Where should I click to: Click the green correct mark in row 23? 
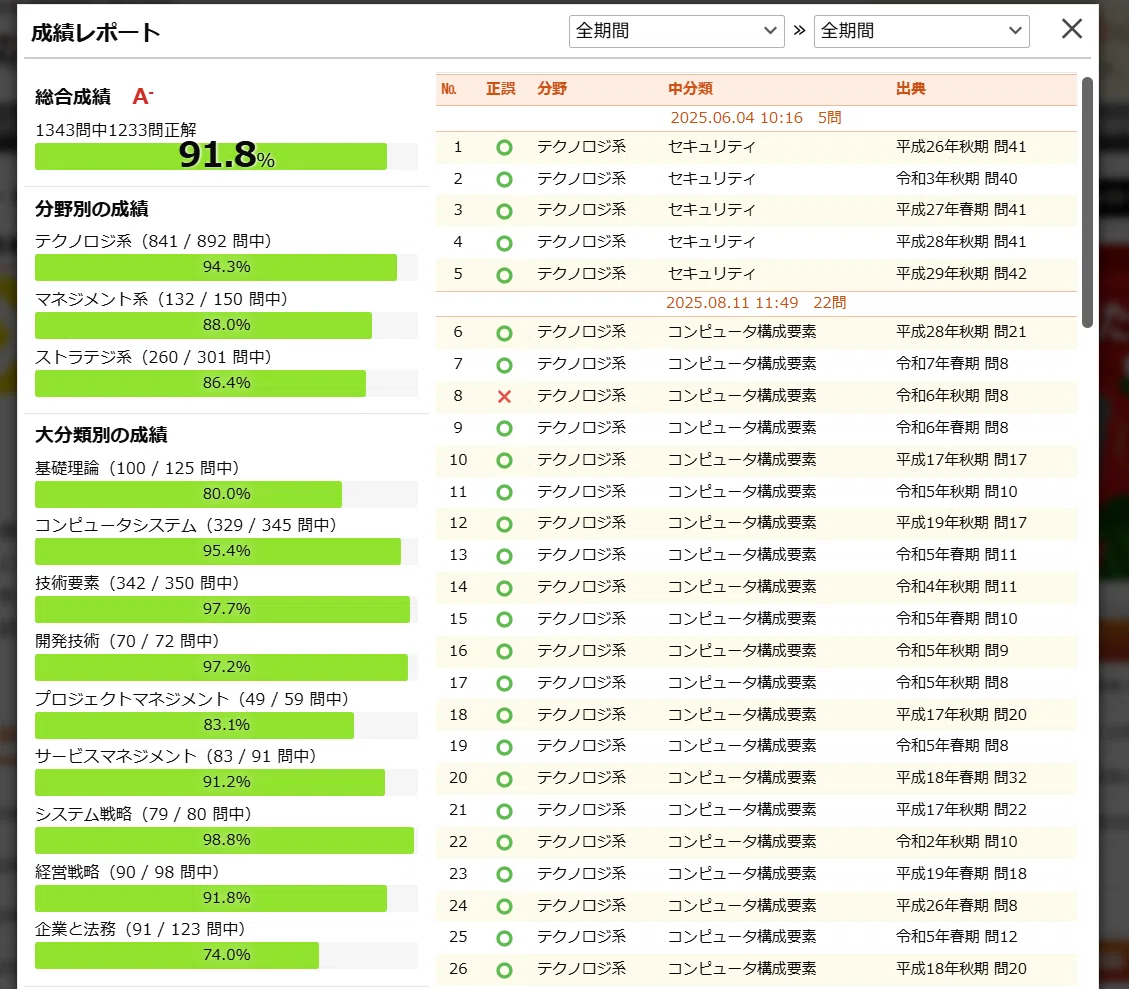[x=504, y=875]
